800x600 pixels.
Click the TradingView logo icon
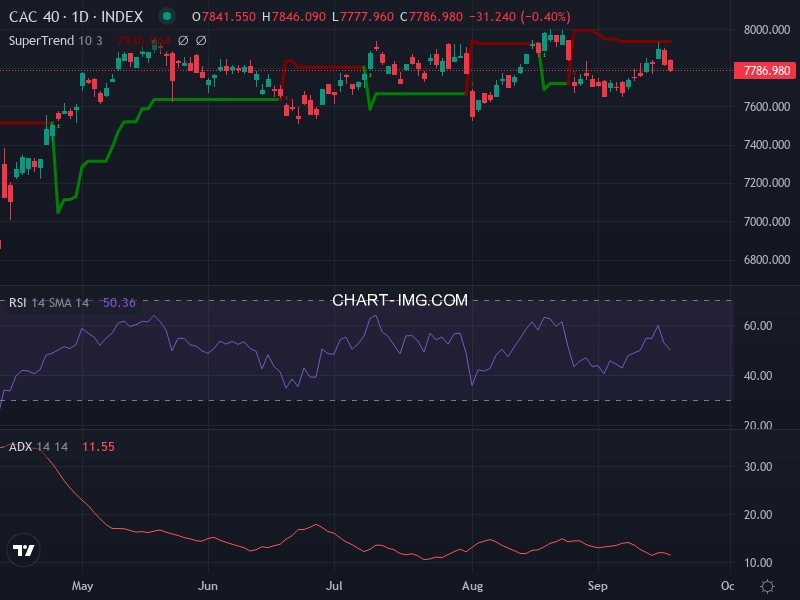click(x=23, y=550)
